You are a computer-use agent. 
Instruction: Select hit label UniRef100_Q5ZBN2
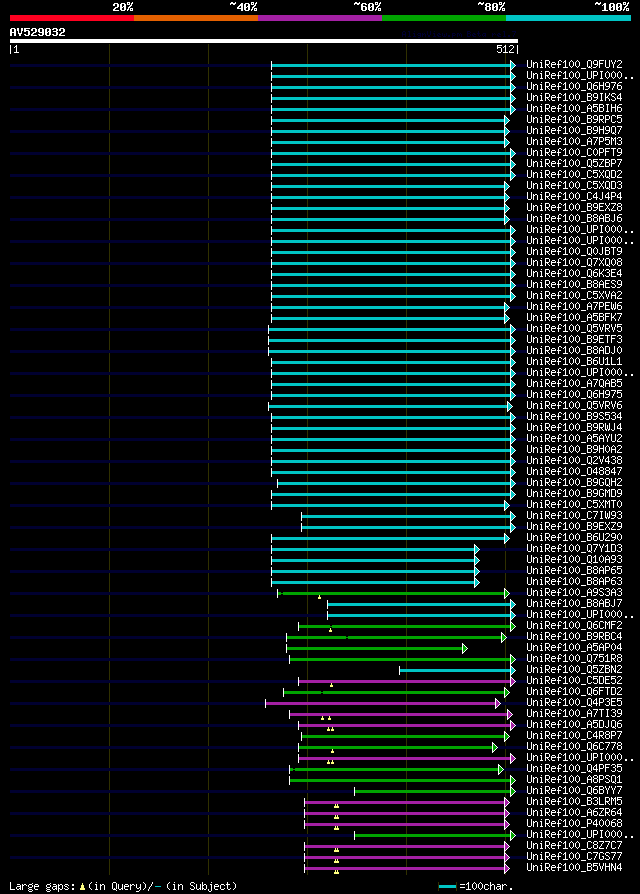tap(574, 669)
